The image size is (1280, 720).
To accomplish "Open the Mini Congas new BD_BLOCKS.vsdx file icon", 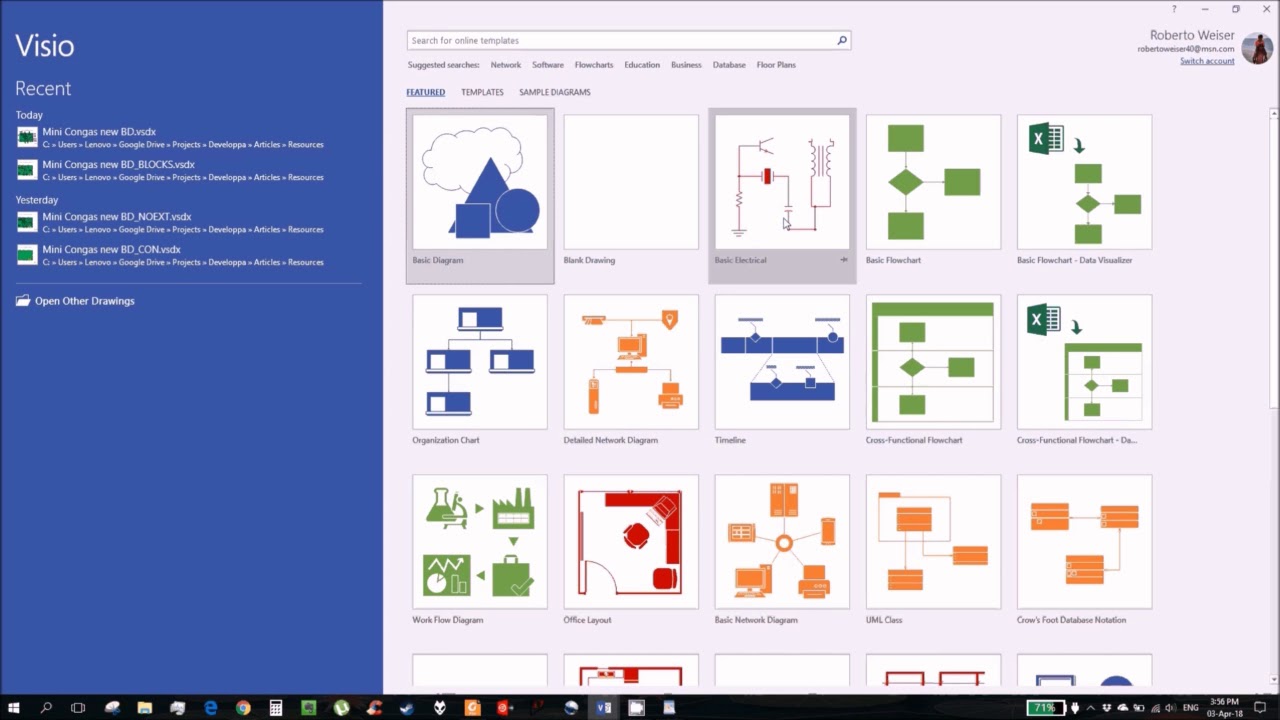I will [x=27, y=170].
